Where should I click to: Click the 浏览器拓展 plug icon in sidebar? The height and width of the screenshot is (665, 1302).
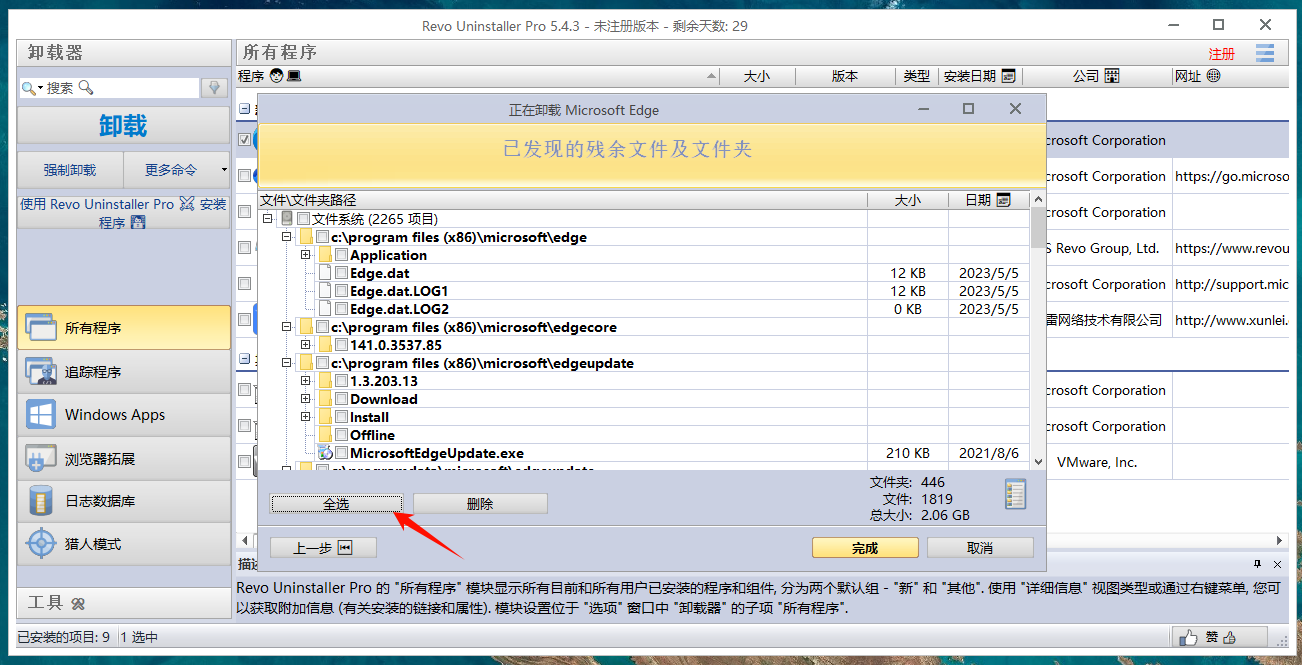pos(41,459)
